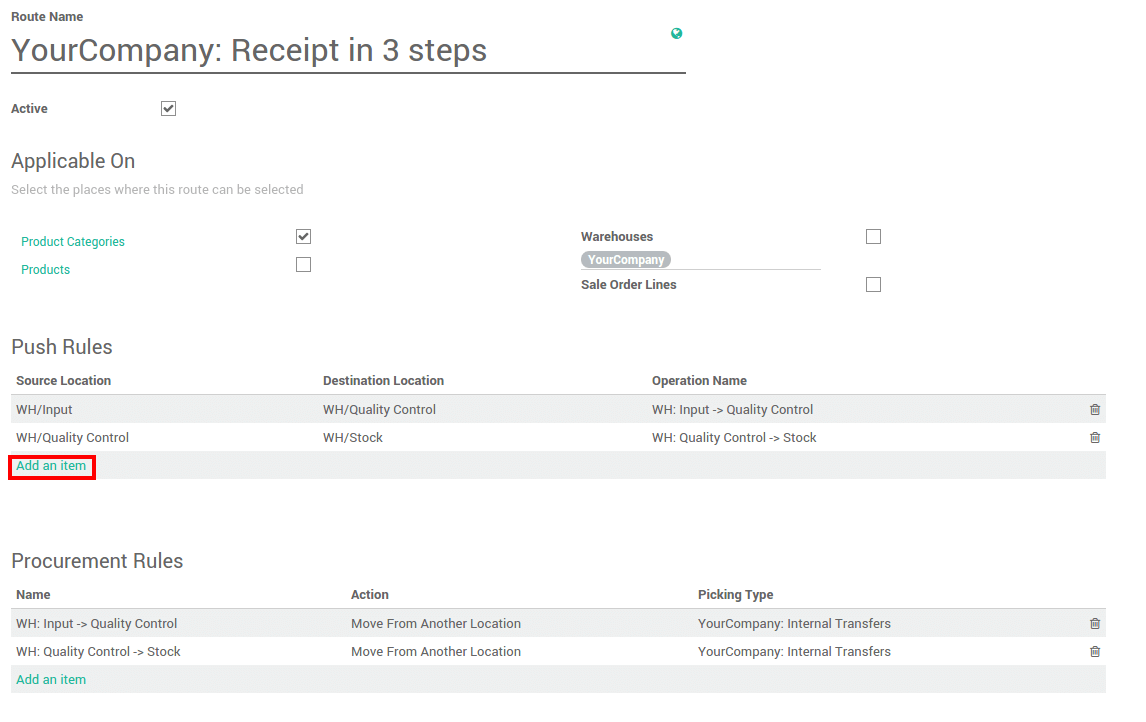
Task: Open push rule row WH/Quality Control to Stock
Action: point(400,437)
